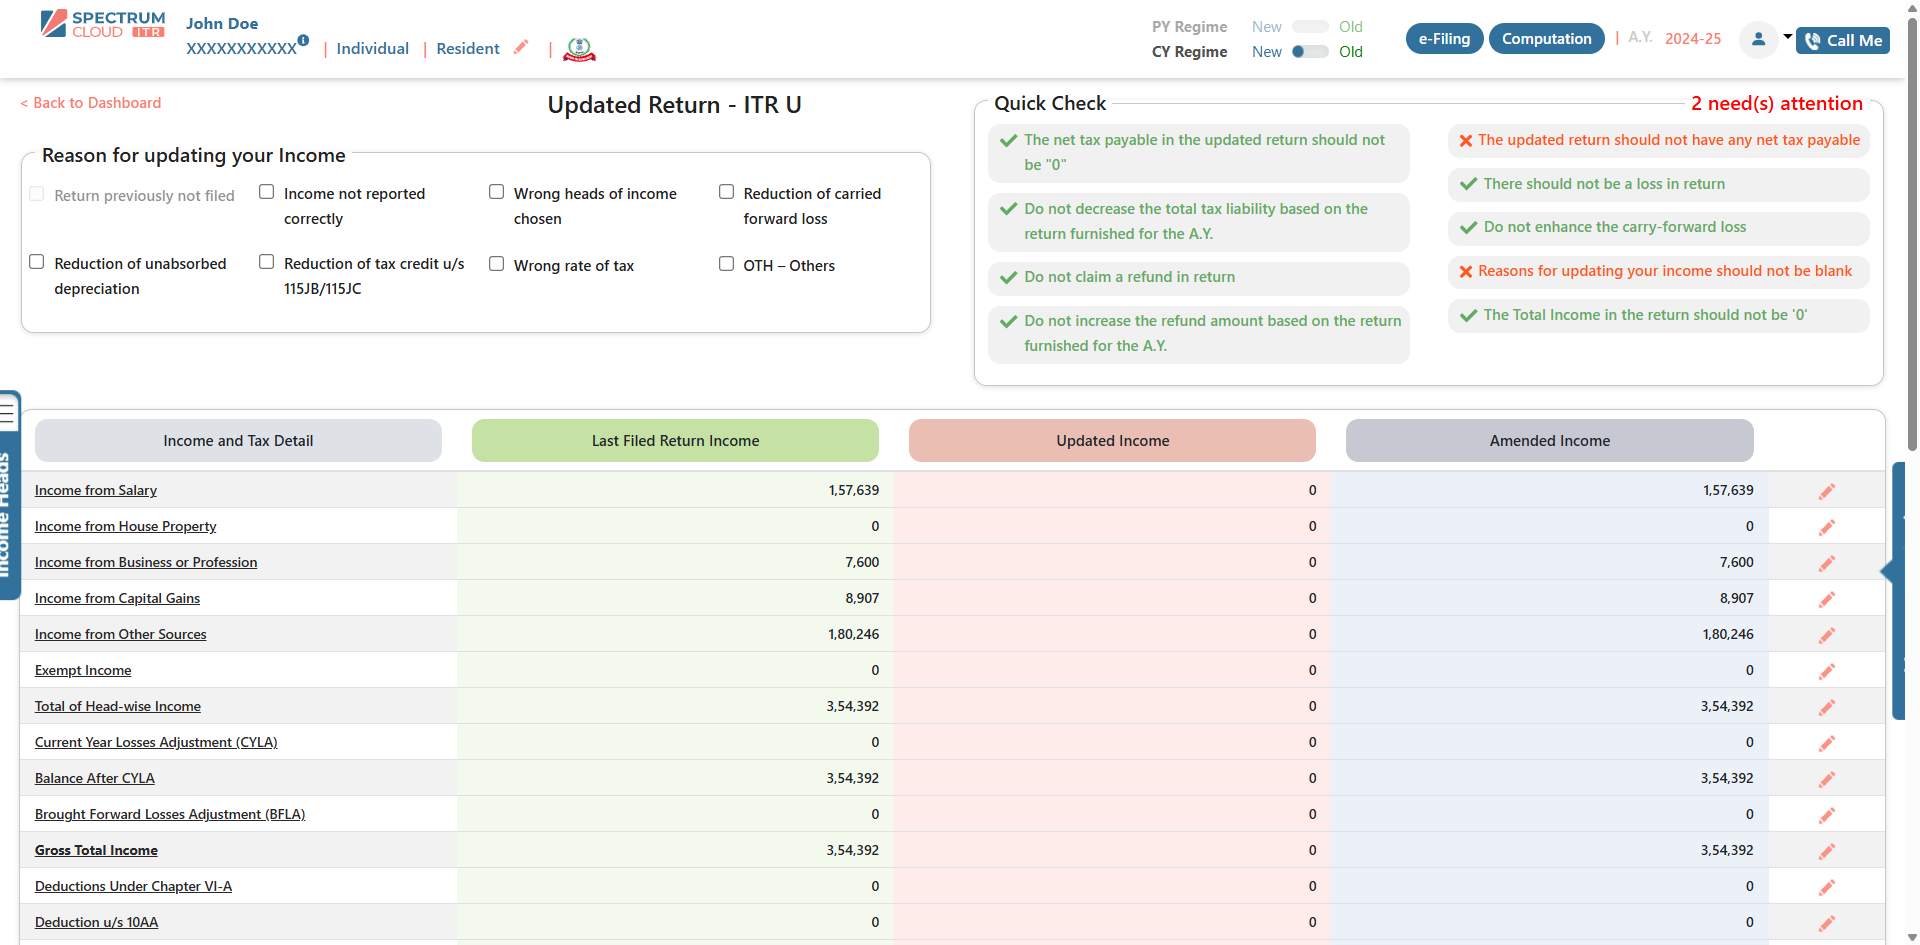The width and height of the screenshot is (1920, 945).
Task: Click the hamburger icon on Income Heads panel
Action: (9, 411)
